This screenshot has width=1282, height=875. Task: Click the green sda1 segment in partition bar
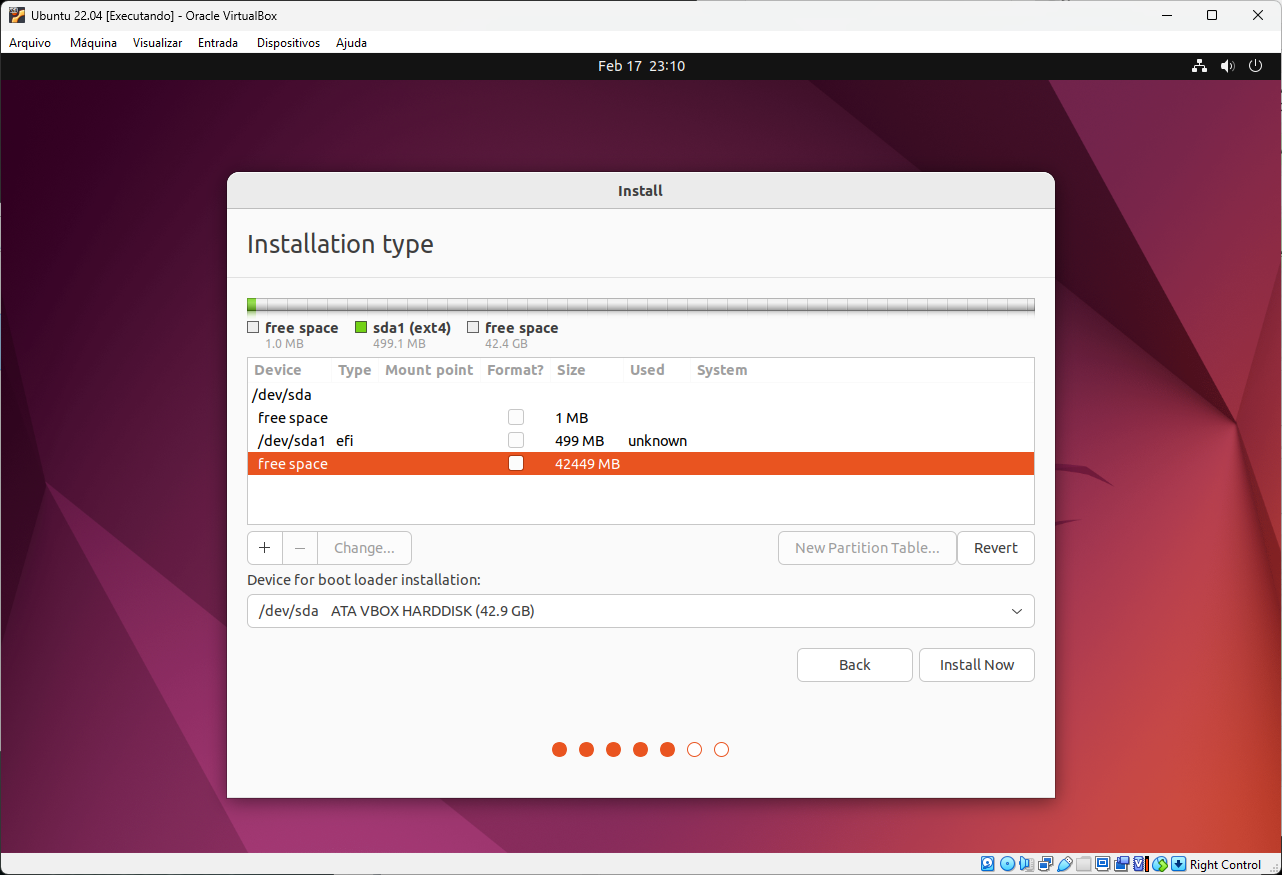pyautogui.click(x=252, y=305)
